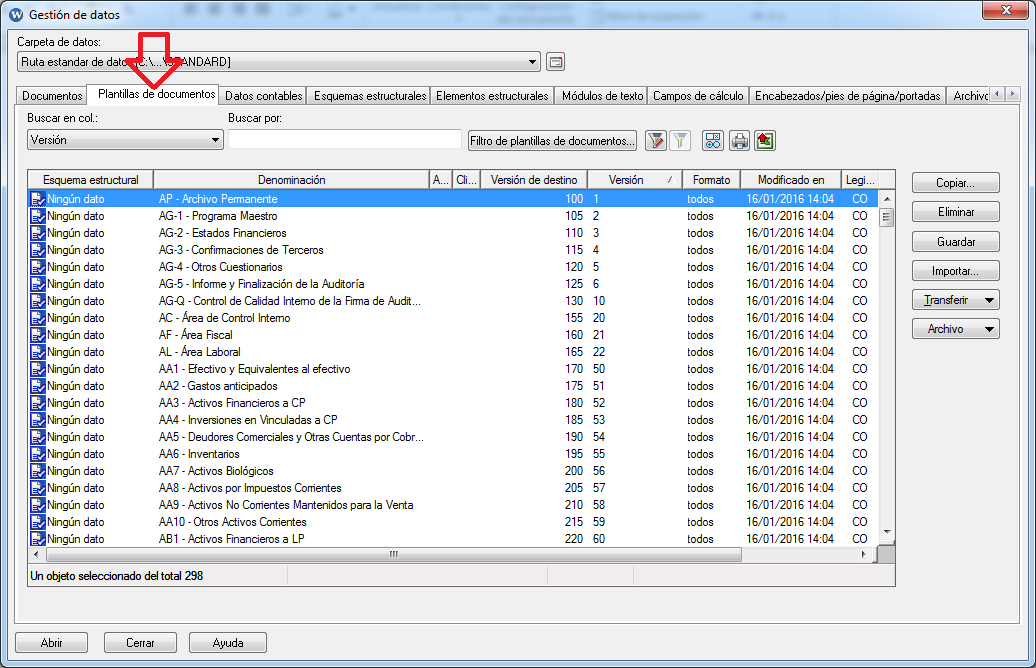Image resolution: width=1036 pixels, height=668 pixels.
Task: Click the Abrir button
Action: click(x=52, y=643)
